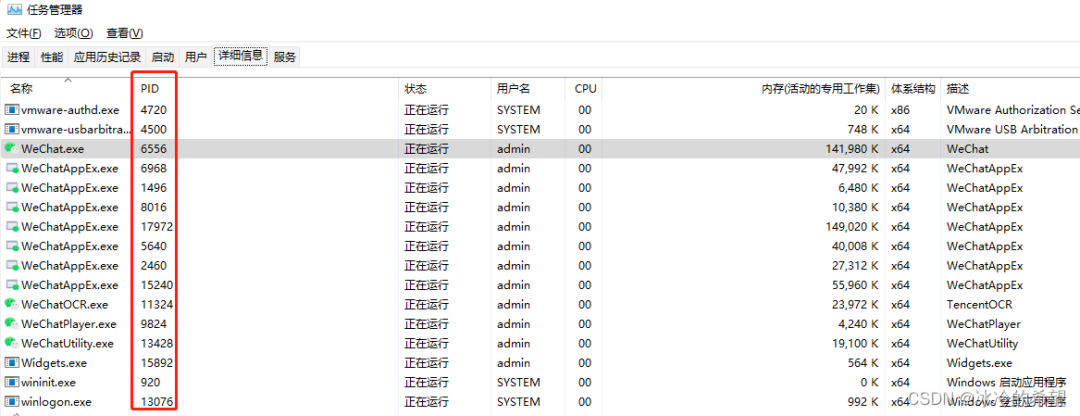Click icon of WeChatAppEx.exe with PID 17972

pos(12,227)
